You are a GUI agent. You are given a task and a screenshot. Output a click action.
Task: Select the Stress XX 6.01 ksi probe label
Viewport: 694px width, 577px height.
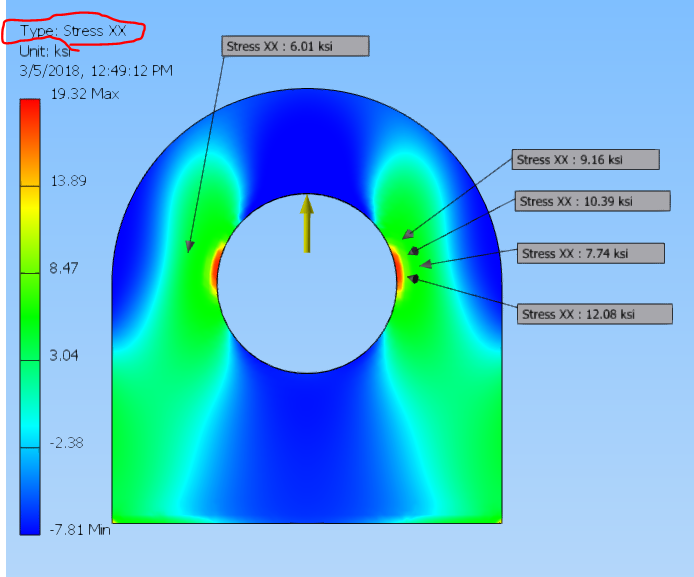[x=295, y=46]
